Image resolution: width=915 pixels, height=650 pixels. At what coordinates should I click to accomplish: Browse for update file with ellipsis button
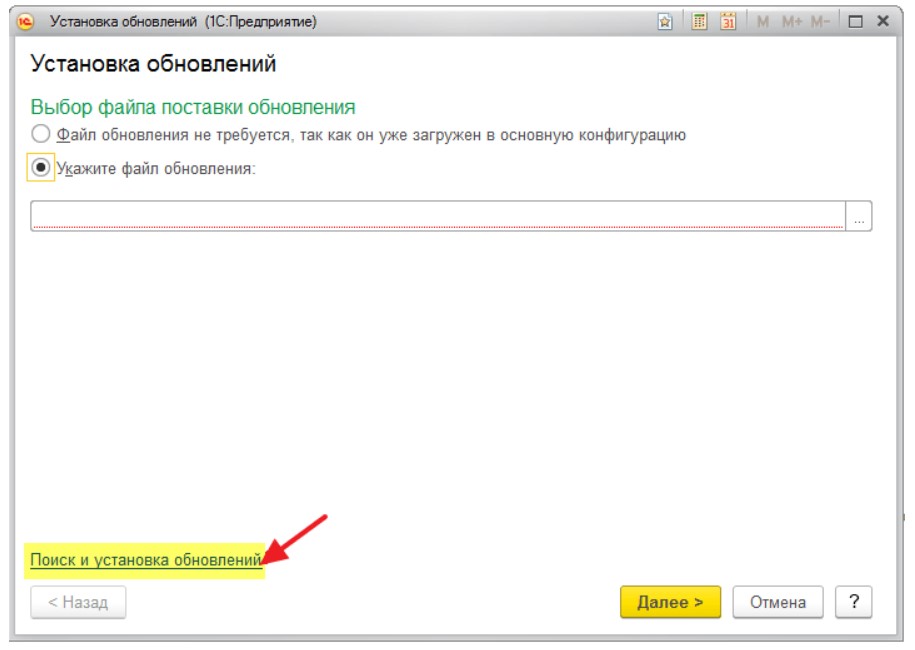click(x=859, y=217)
